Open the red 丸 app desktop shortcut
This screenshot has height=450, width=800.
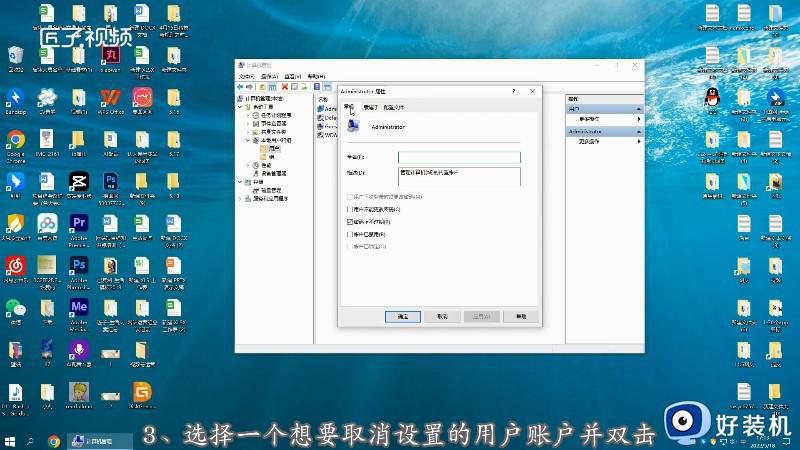[111, 59]
